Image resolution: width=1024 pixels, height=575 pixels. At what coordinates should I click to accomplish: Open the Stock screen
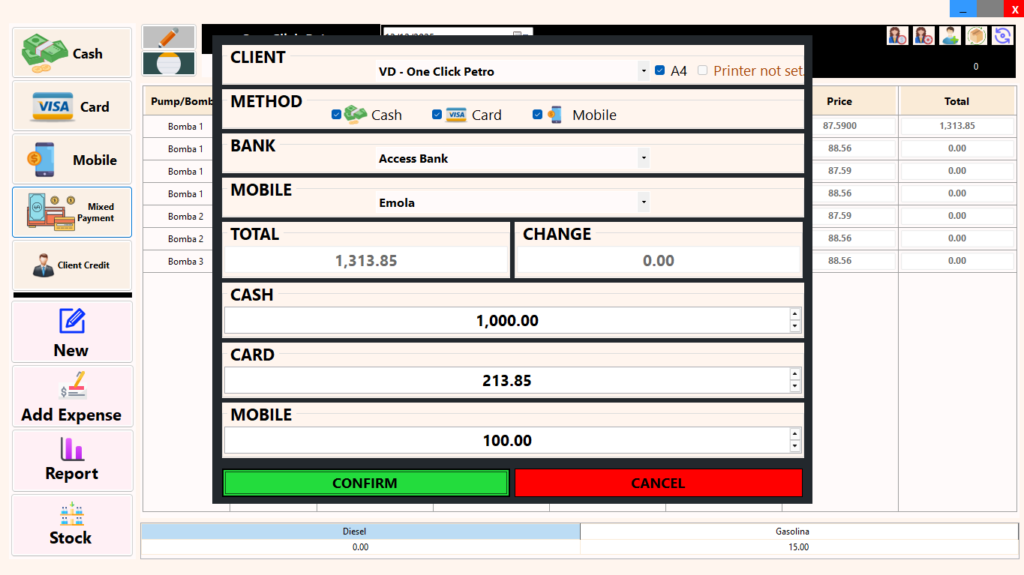[x=72, y=525]
